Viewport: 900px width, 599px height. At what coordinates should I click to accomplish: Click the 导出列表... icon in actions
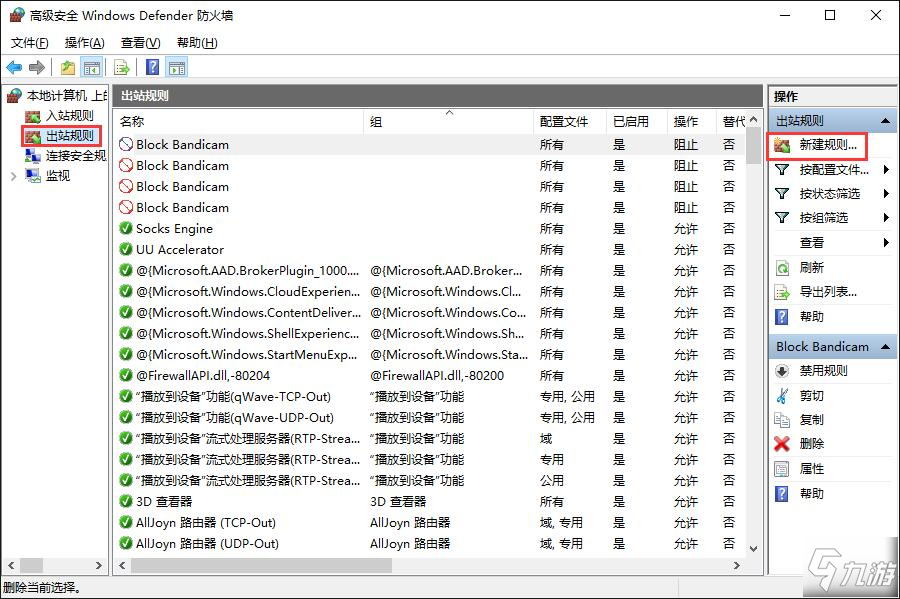[x=782, y=293]
